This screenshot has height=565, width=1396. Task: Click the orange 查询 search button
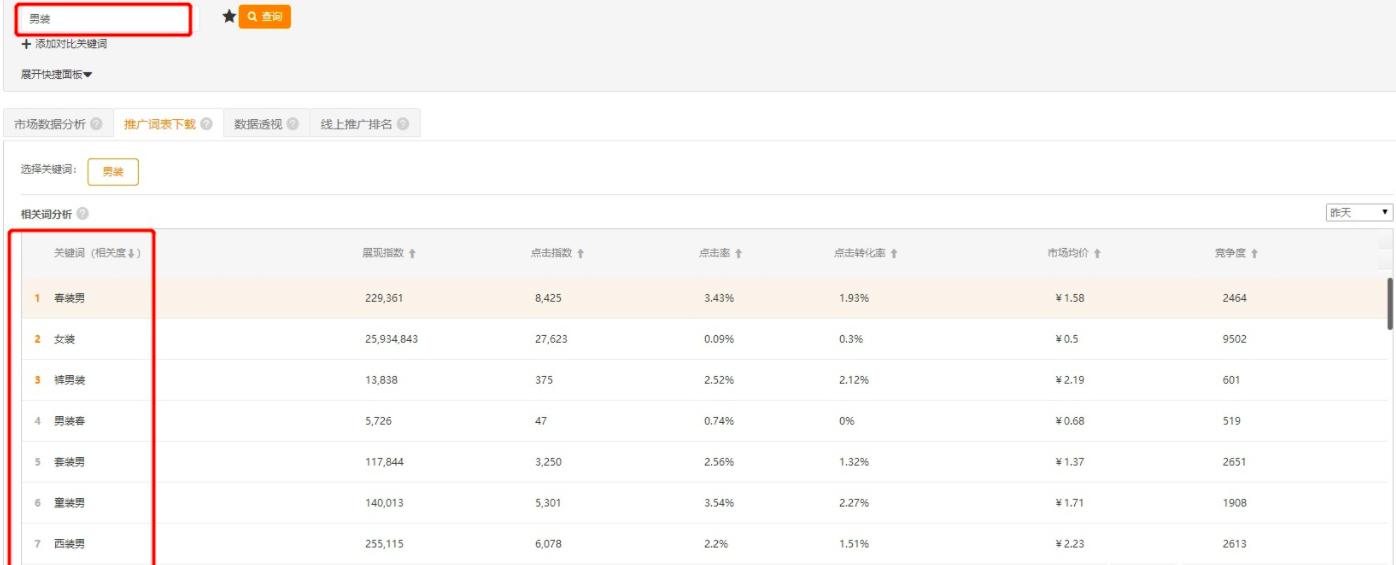(265, 16)
